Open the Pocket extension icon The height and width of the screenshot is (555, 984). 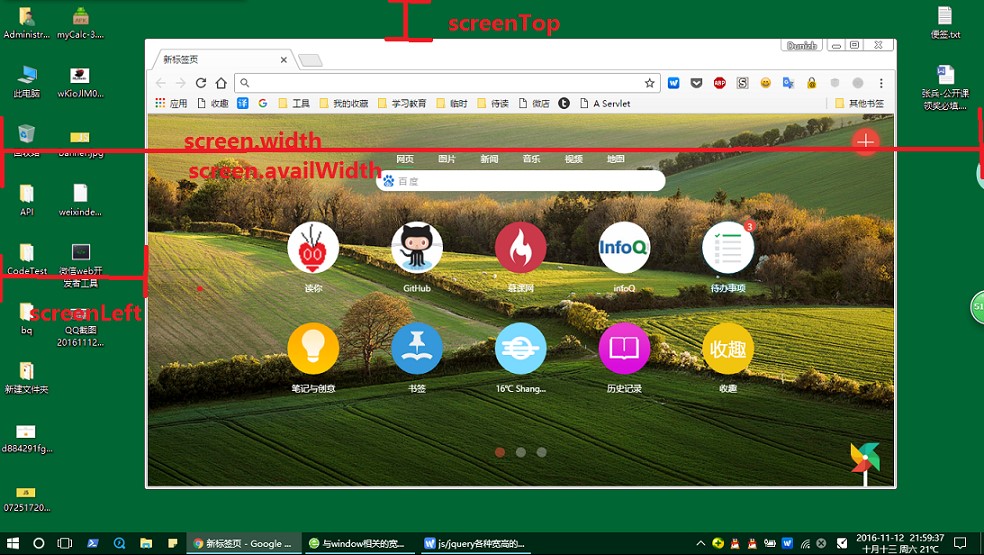pos(697,83)
